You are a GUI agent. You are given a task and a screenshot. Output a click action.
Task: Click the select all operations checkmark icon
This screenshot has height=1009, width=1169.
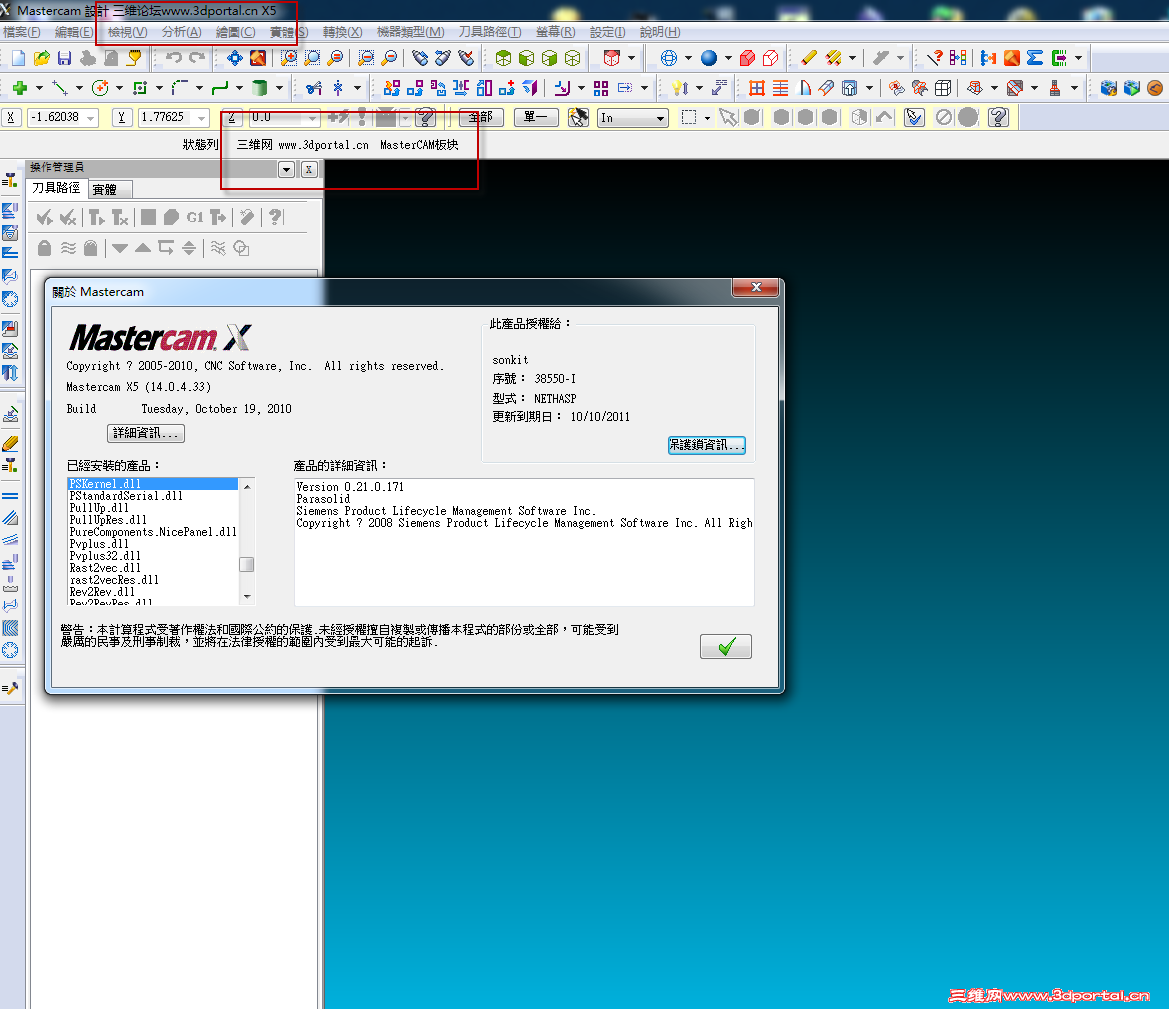pos(45,217)
